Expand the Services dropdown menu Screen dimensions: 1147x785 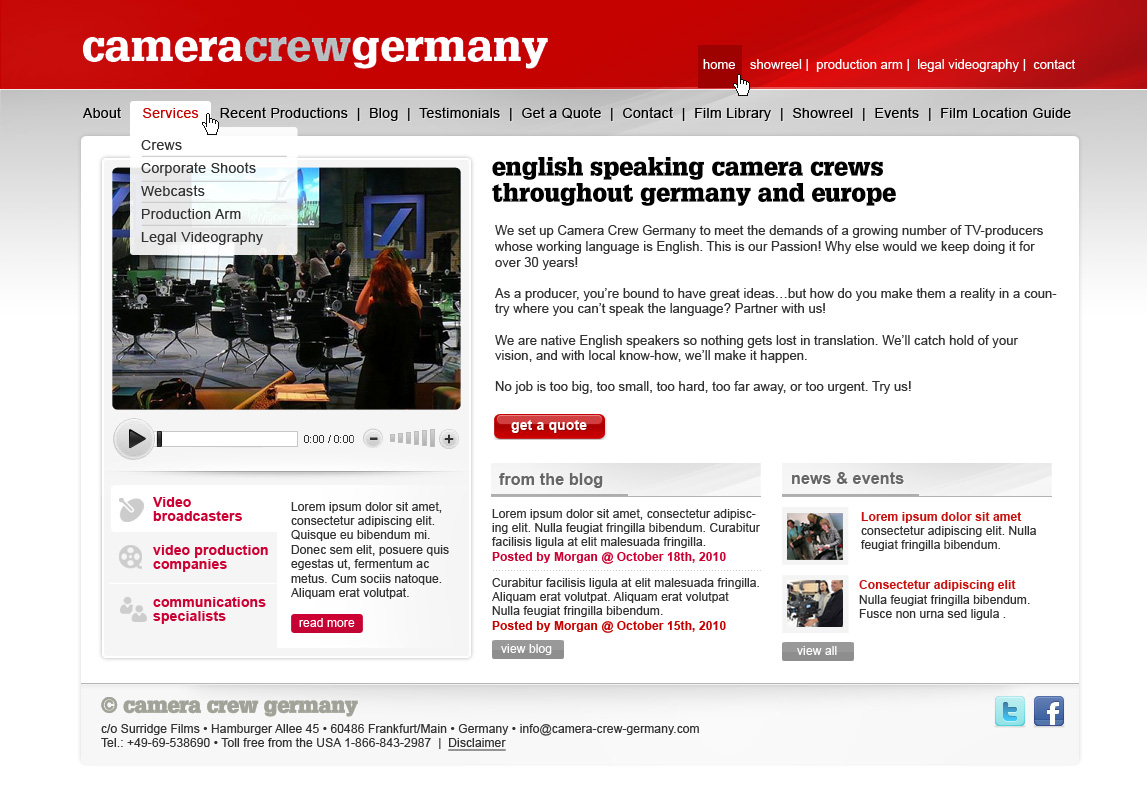pos(170,113)
